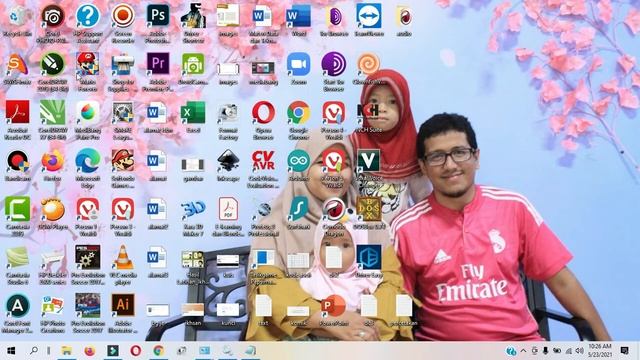The width and height of the screenshot is (640, 360).
Task: Open File Explorer from the taskbar
Action: click(x=67, y=351)
